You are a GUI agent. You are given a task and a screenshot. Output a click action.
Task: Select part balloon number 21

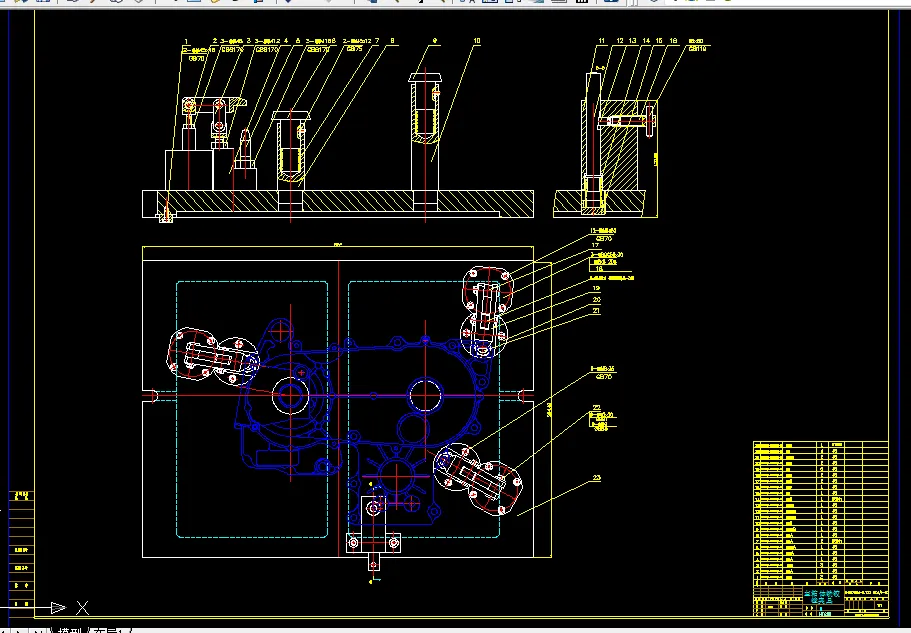pyautogui.click(x=596, y=311)
